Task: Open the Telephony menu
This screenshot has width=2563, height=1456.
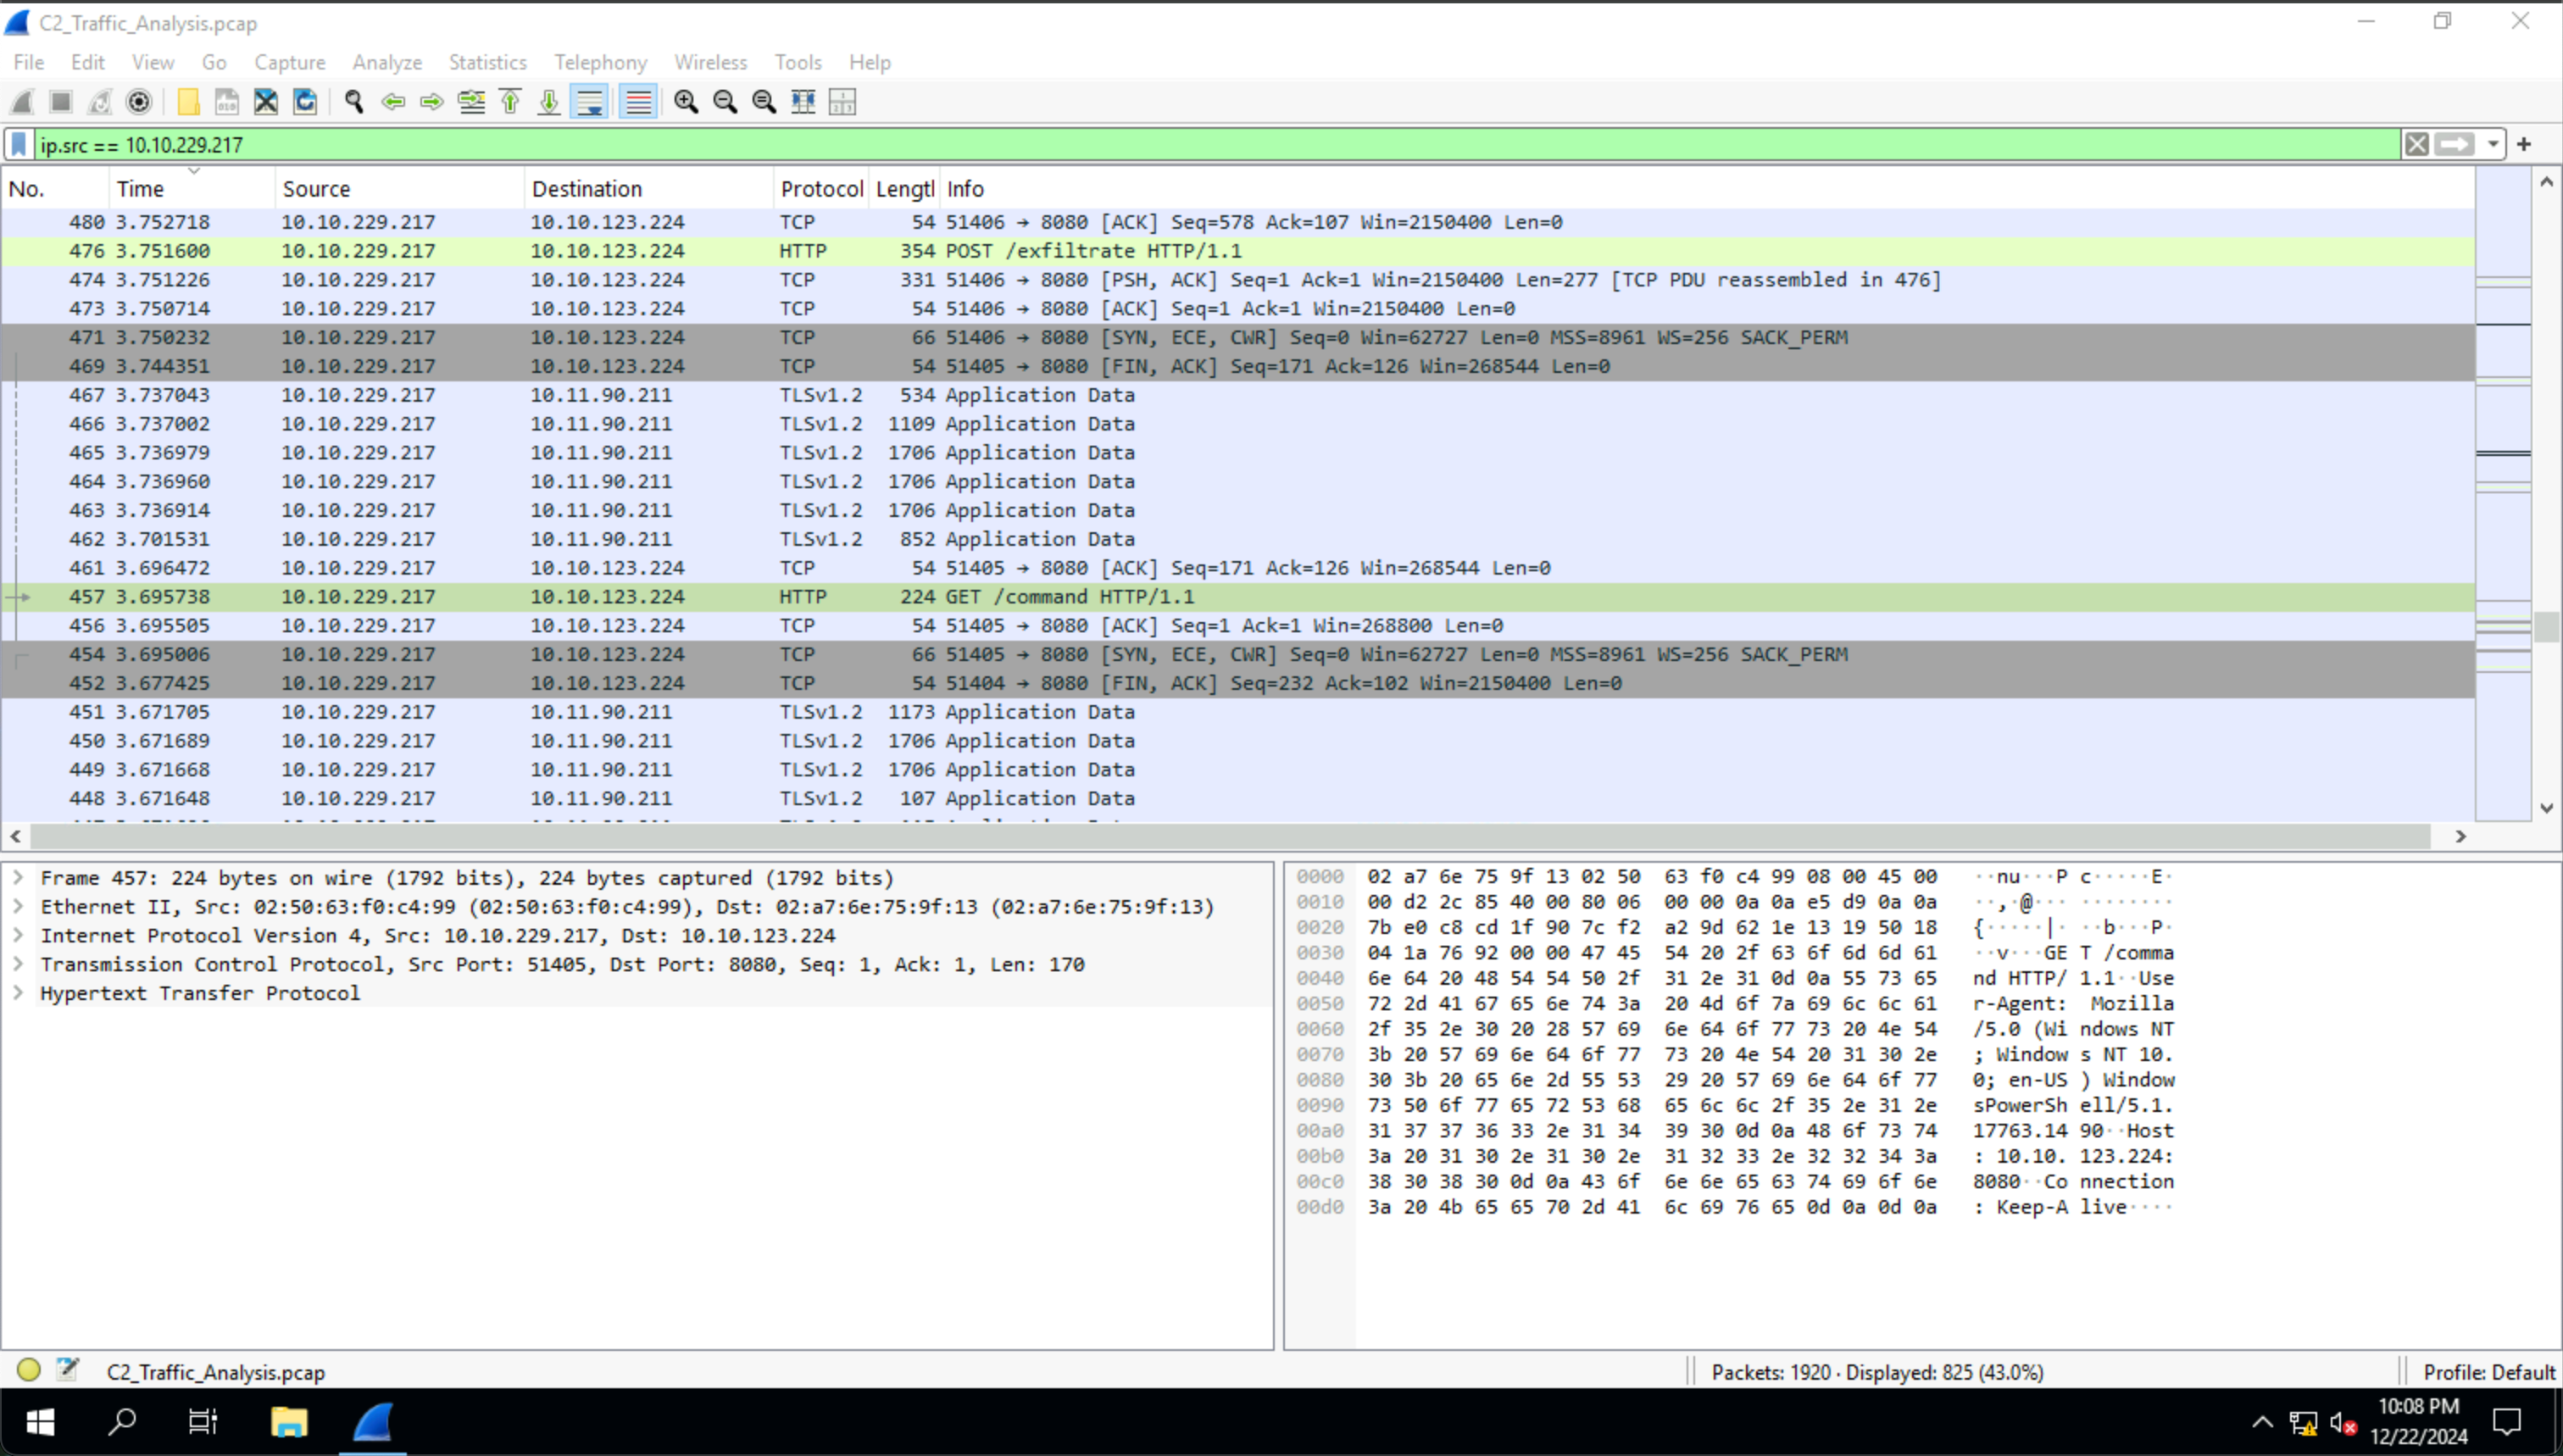Action: point(599,62)
